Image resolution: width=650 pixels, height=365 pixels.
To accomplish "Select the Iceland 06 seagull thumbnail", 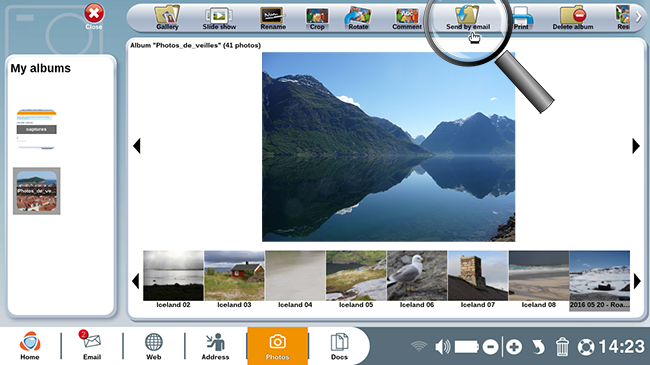I will [417, 280].
